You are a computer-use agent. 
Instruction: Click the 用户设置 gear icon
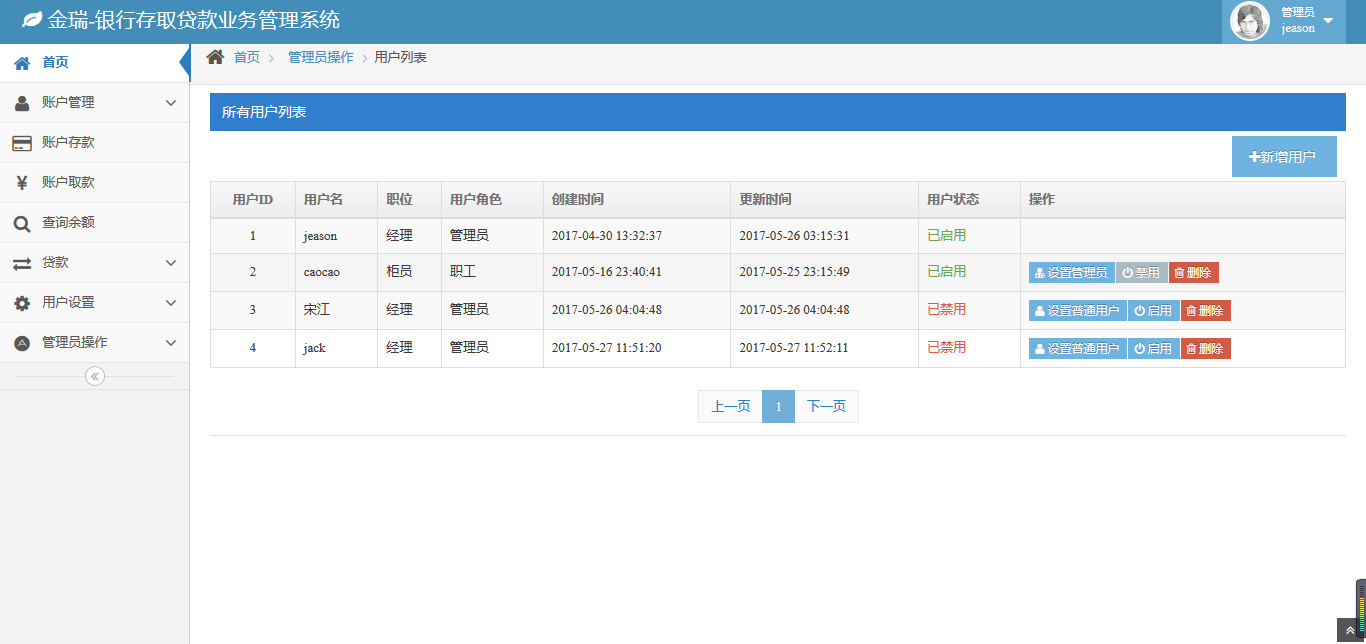(x=22, y=303)
